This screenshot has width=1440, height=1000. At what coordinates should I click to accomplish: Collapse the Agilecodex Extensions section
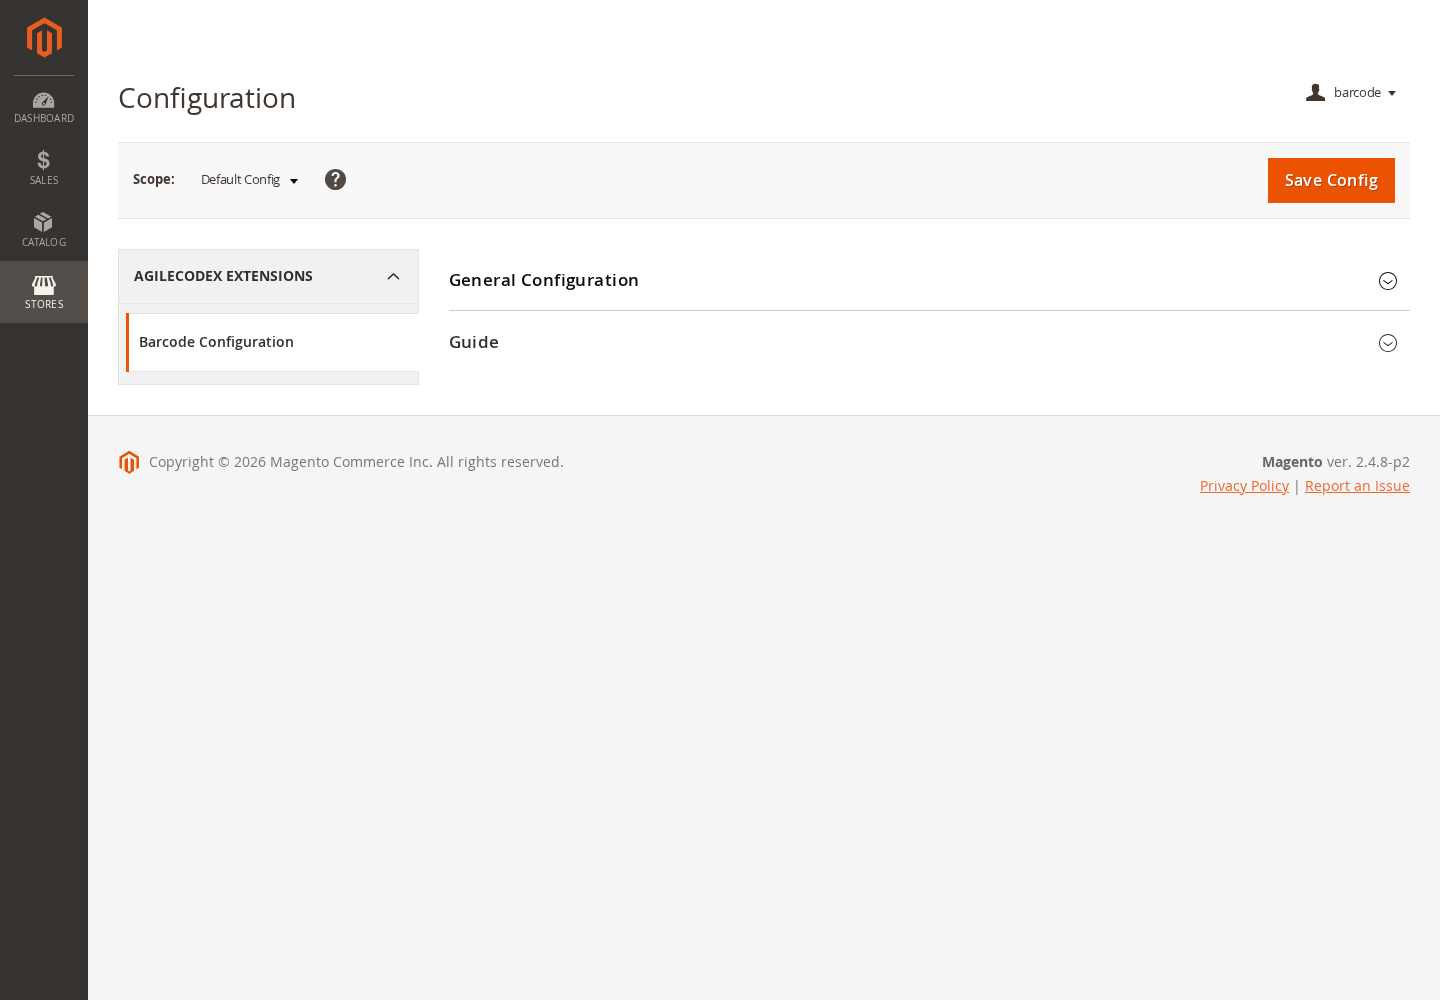click(x=268, y=276)
